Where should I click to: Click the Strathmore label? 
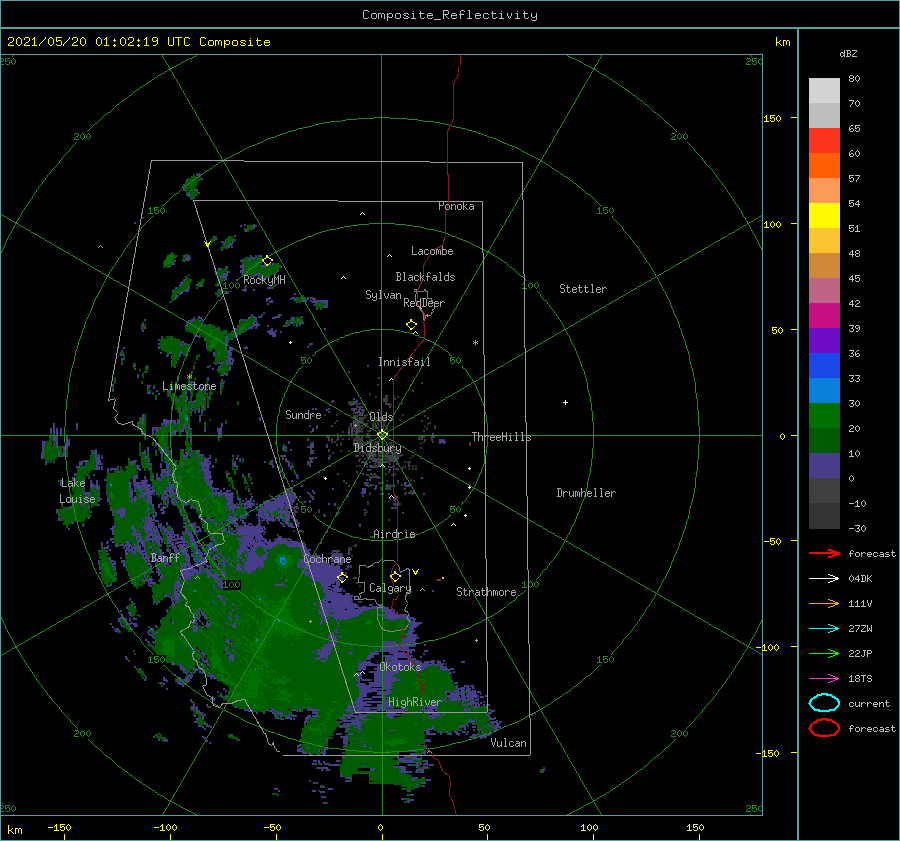(x=486, y=592)
